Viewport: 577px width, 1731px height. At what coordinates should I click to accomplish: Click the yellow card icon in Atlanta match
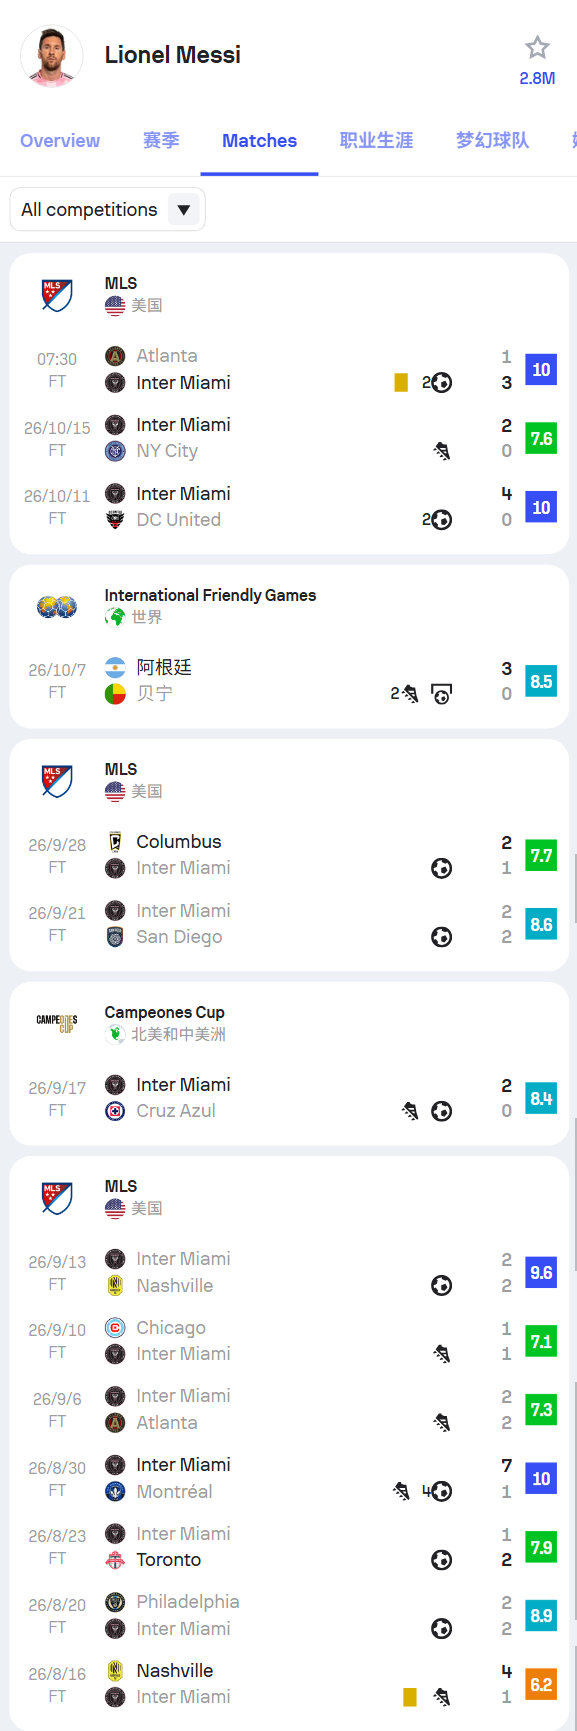click(401, 382)
